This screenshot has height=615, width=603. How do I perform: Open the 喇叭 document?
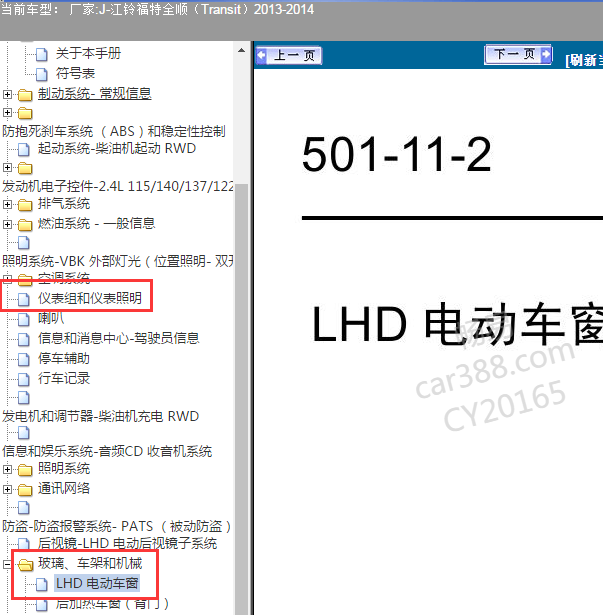tap(51, 318)
